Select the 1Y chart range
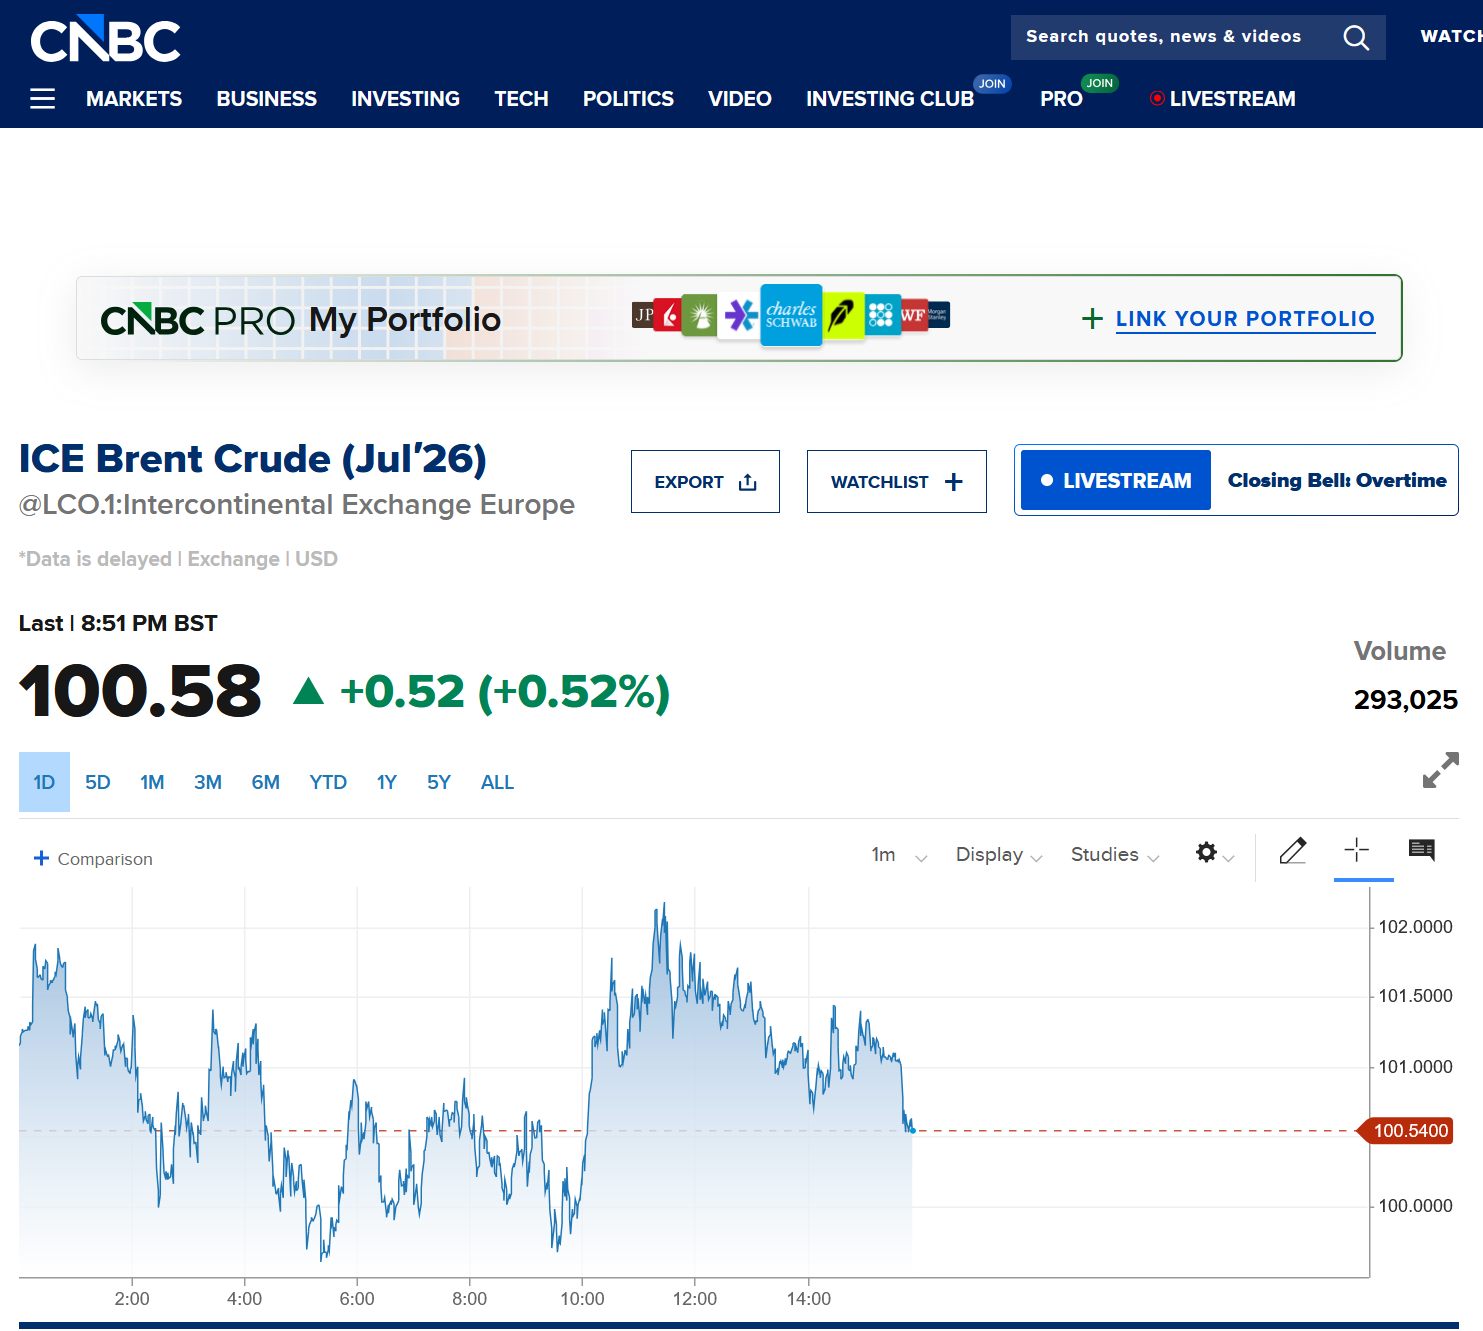The image size is (1483, 1331). coord(386,782)
